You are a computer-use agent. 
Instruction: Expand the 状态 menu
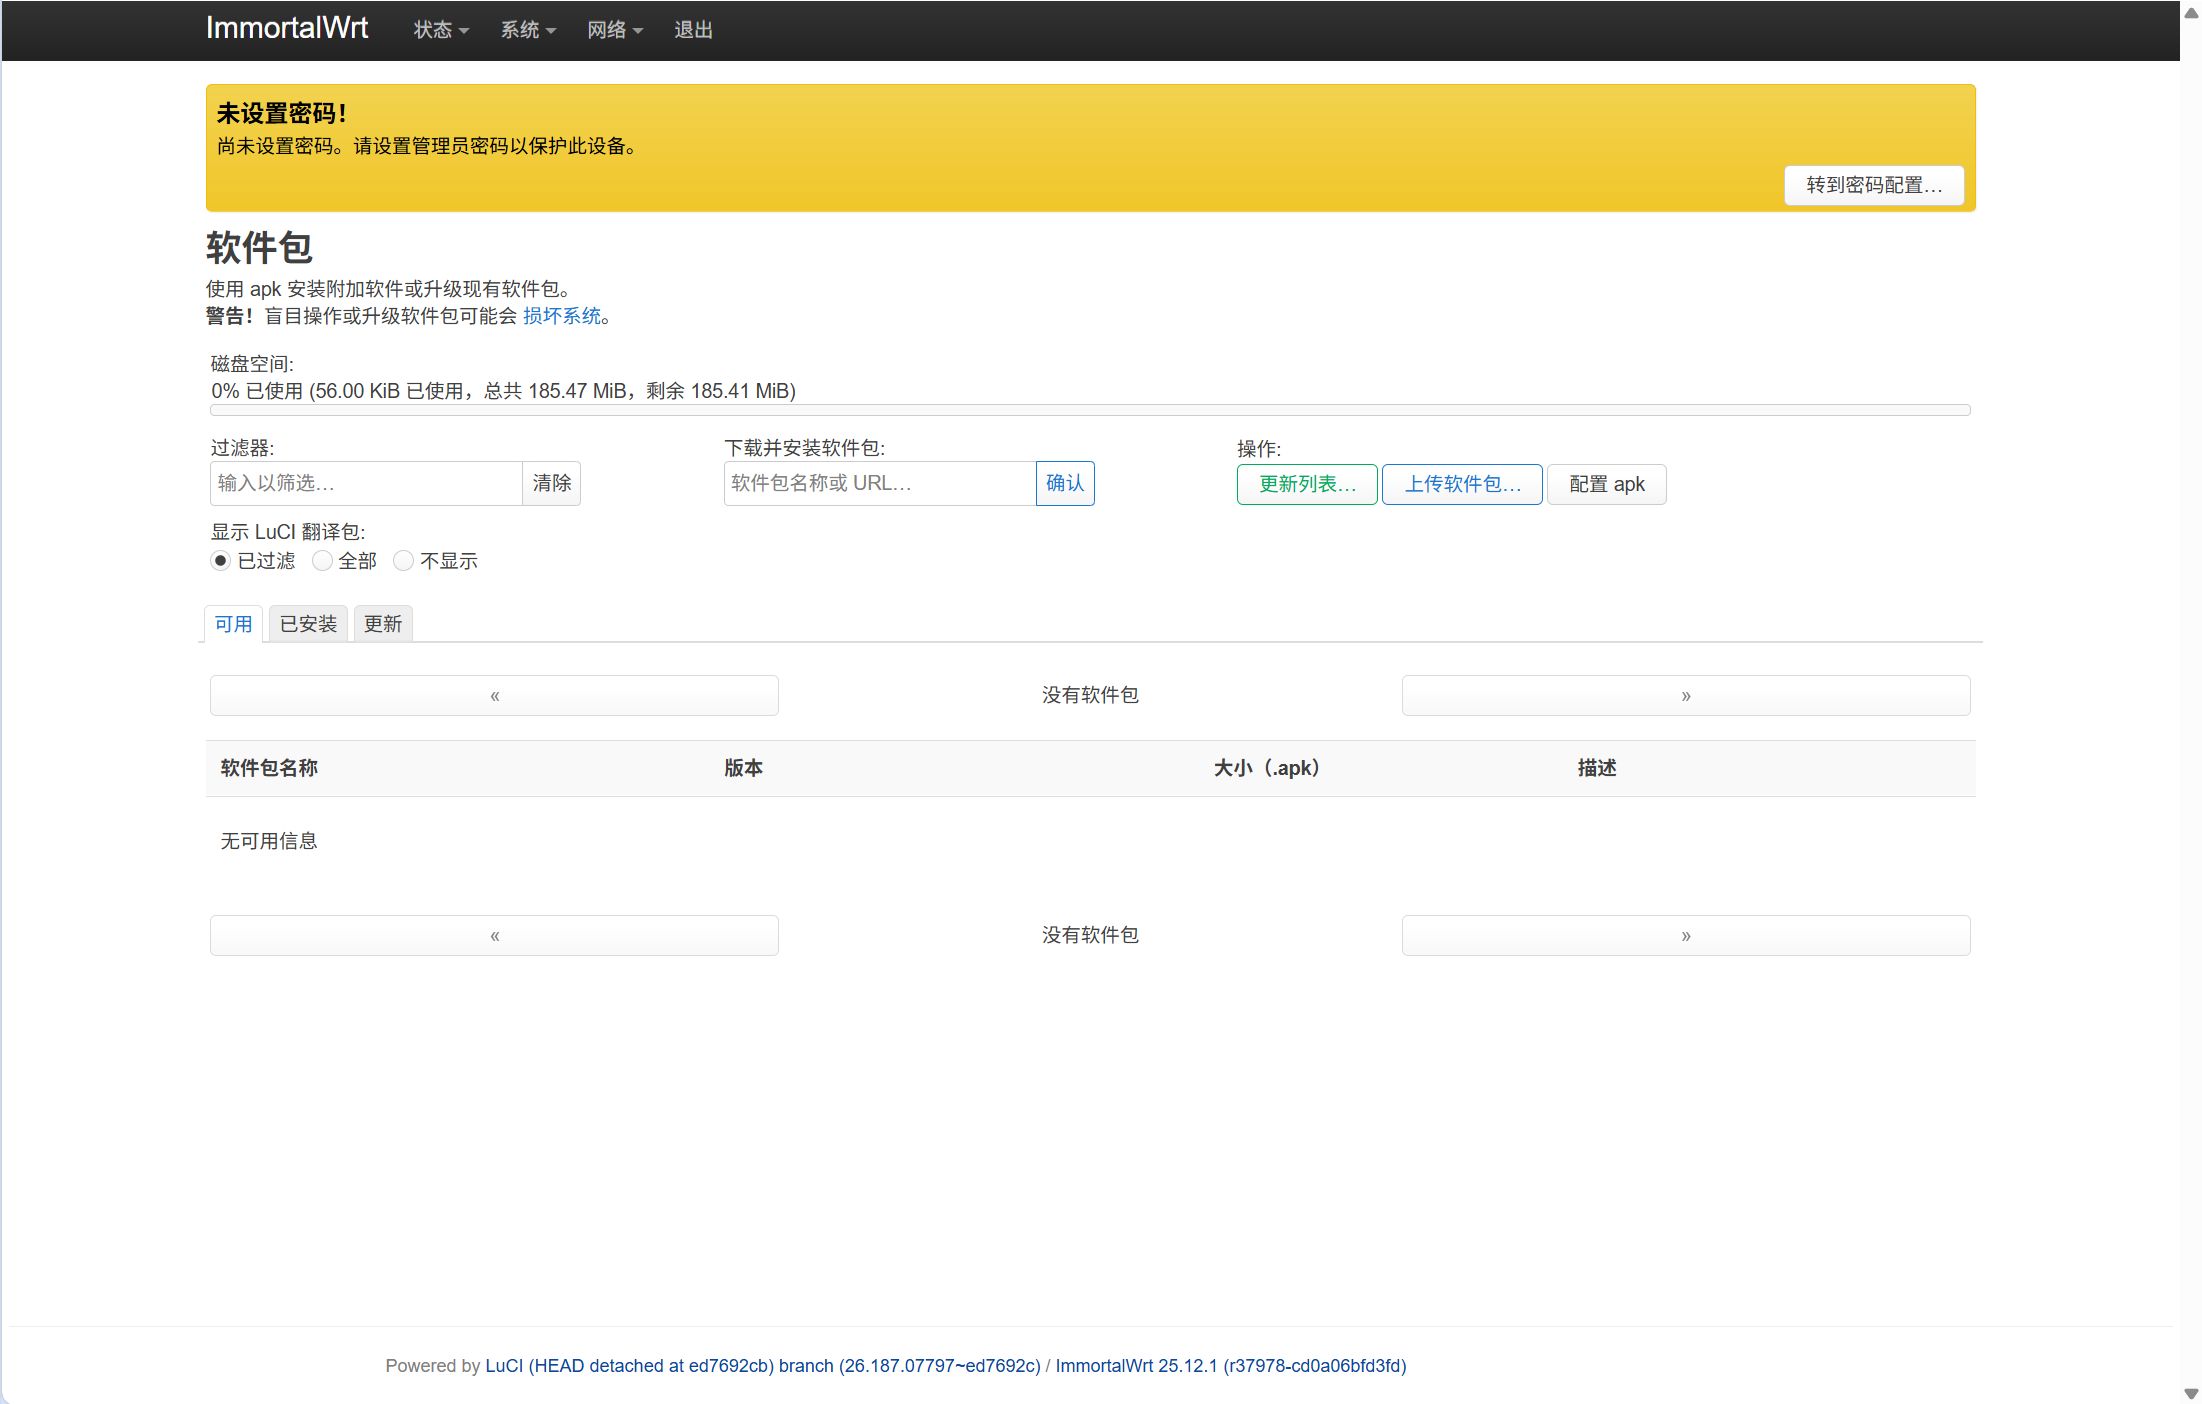441,30
